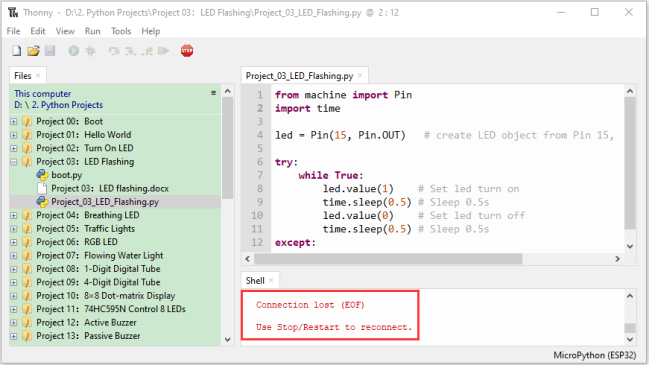The height and width of the screenshot is (366, 649).
Task: Expand Project 12: Active Buzzer folder
Action: click(x=14, y=323)
